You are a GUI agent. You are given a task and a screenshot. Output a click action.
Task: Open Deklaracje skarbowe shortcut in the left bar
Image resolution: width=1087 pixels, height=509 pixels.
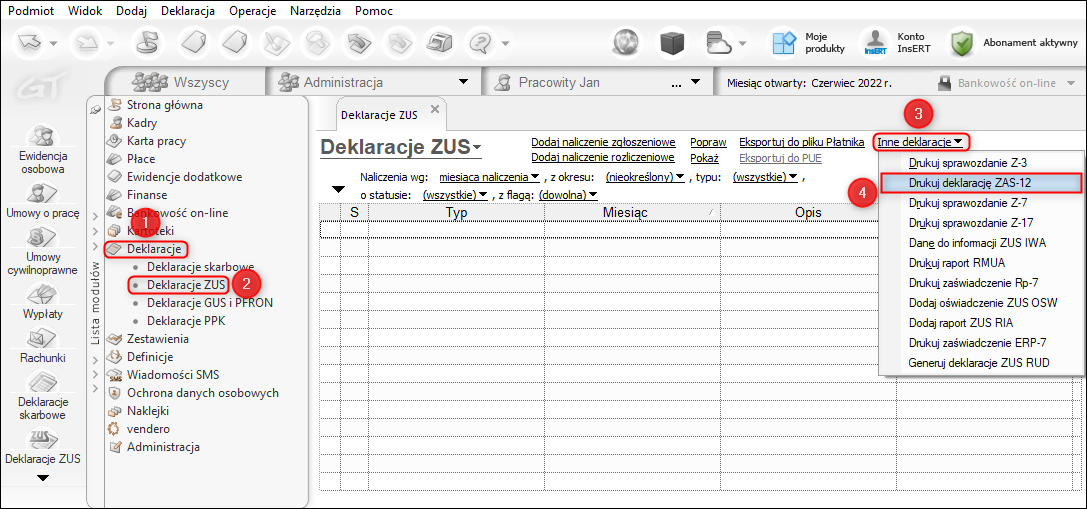click(42, 396)
